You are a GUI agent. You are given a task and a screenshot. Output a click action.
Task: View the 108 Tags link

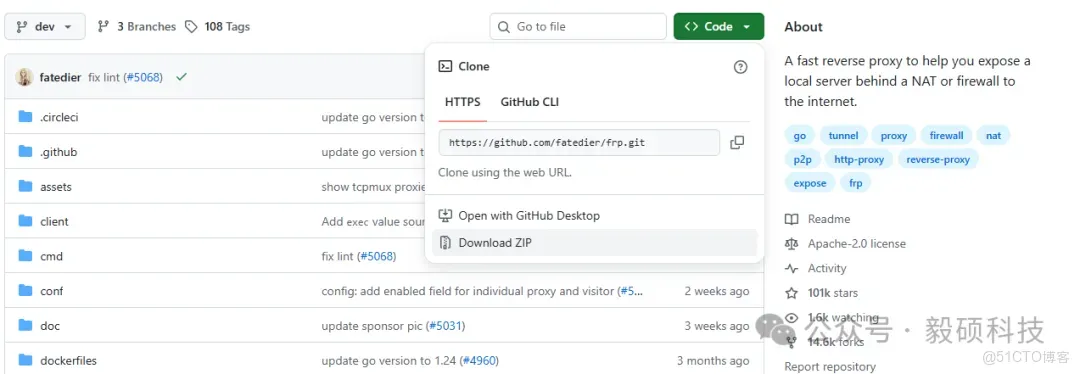[217, 27]
